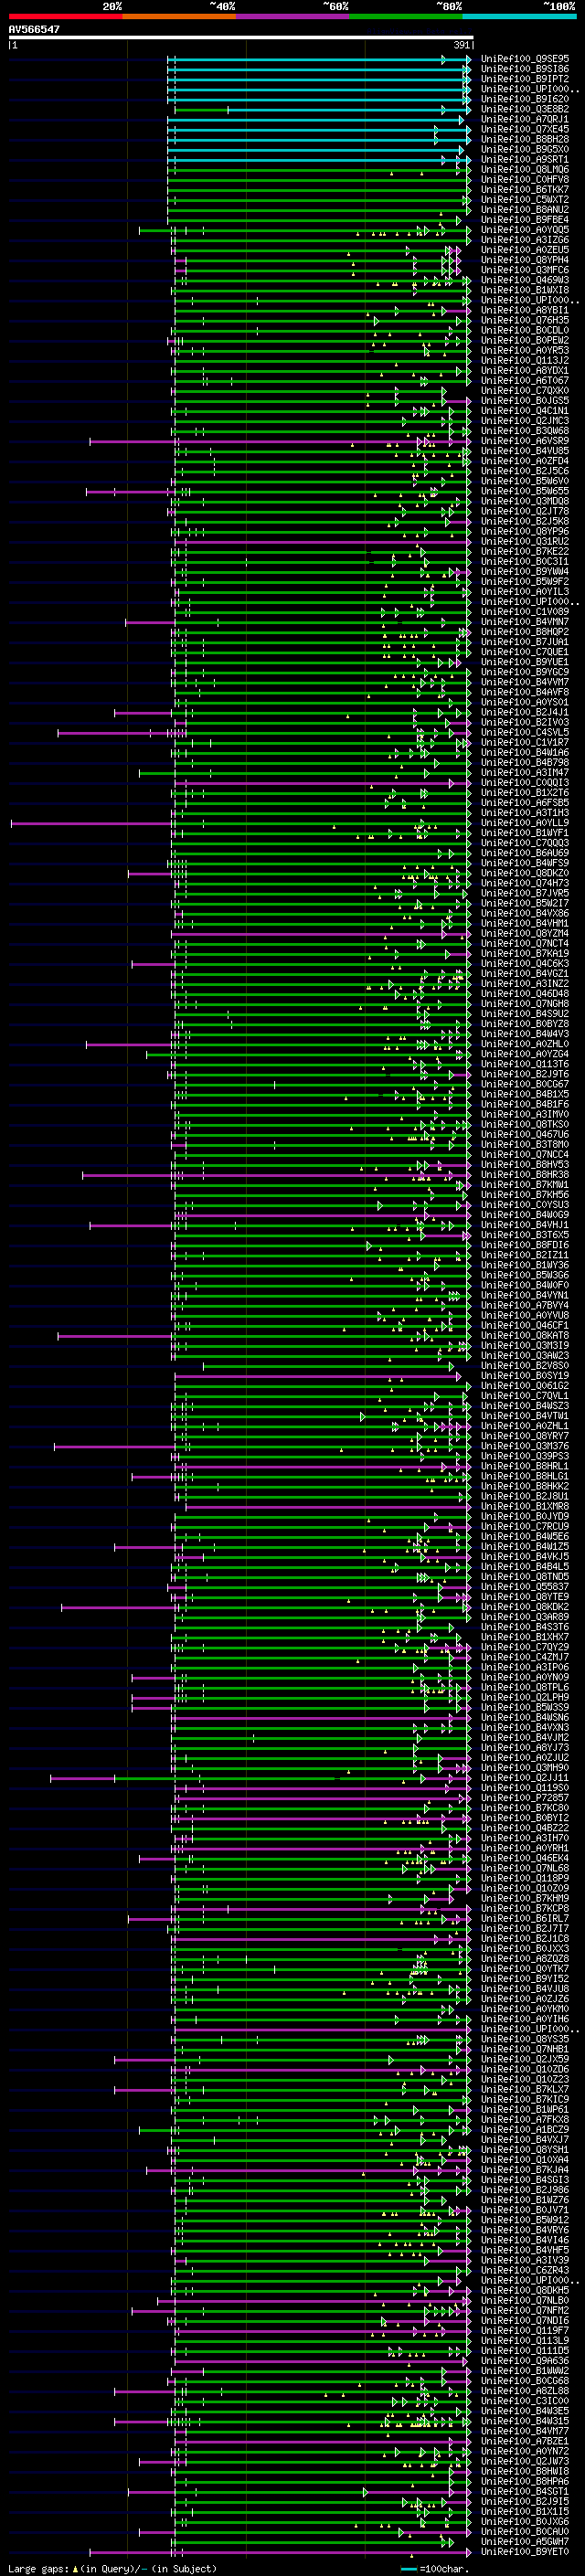Click hit label UniRef100_A8YBI1
The width and height of the screenshot is (585, 2576).
point(525,310)
